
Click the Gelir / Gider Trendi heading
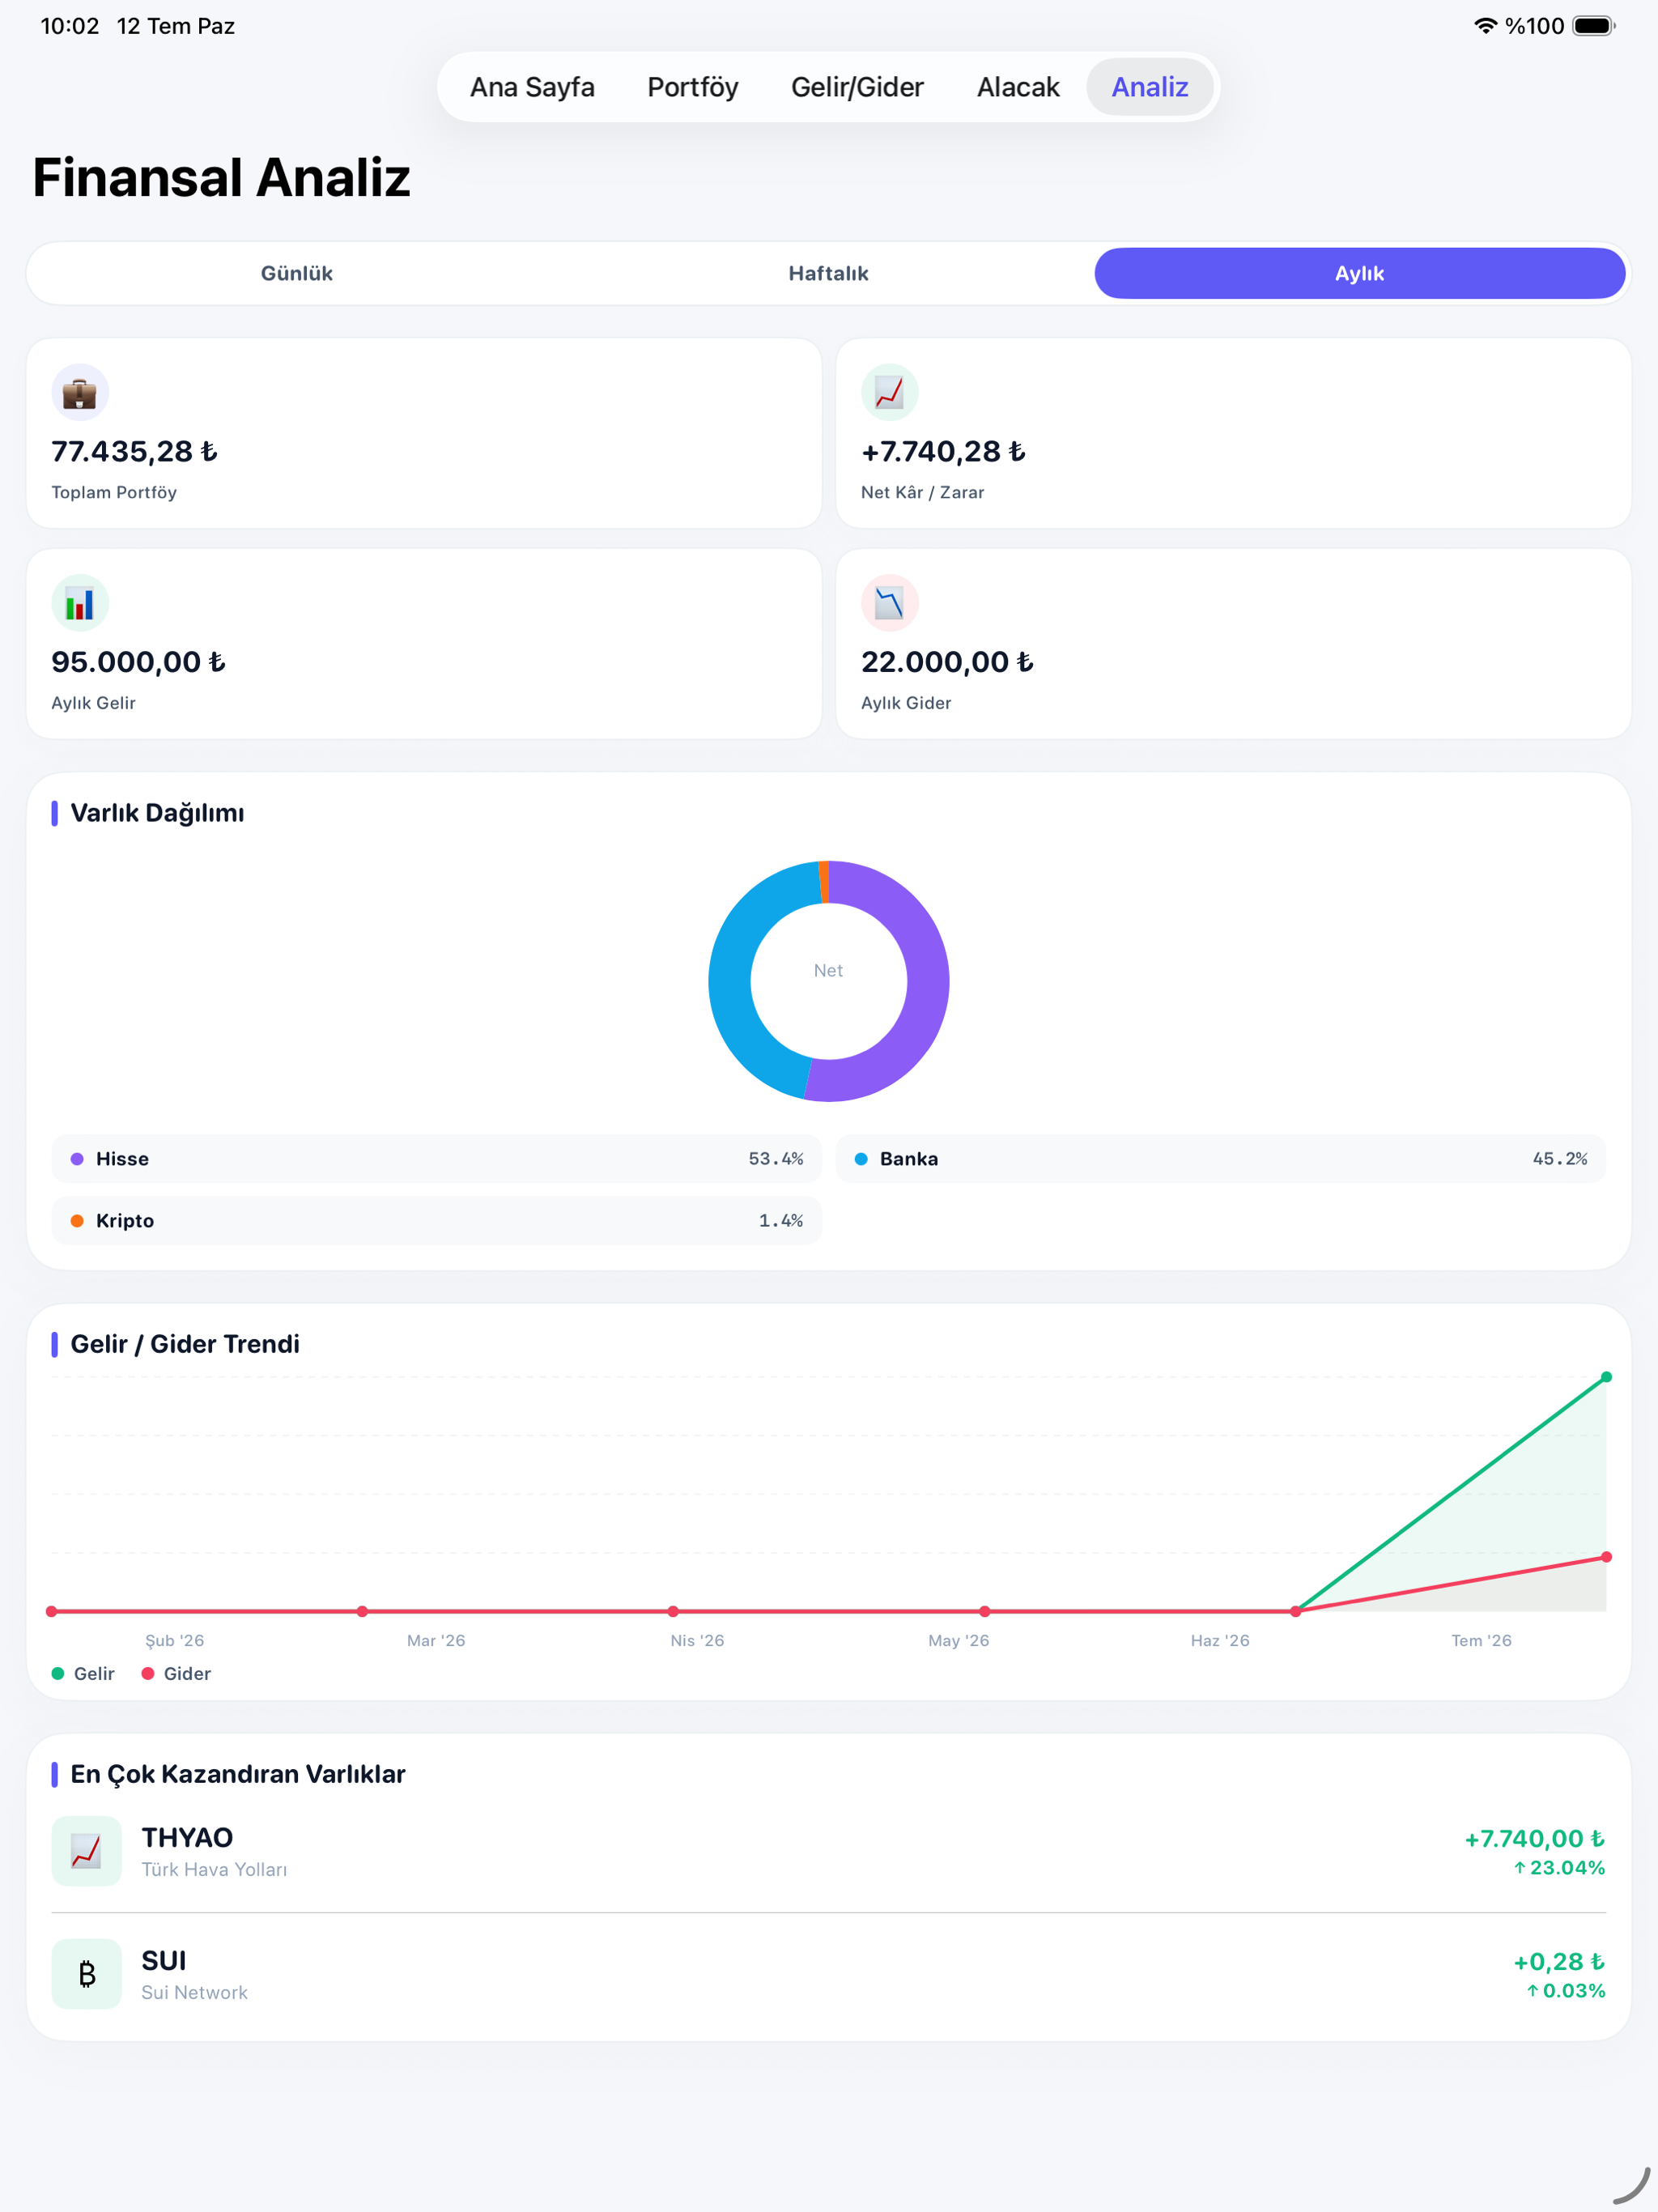(x=185, y=1344)
